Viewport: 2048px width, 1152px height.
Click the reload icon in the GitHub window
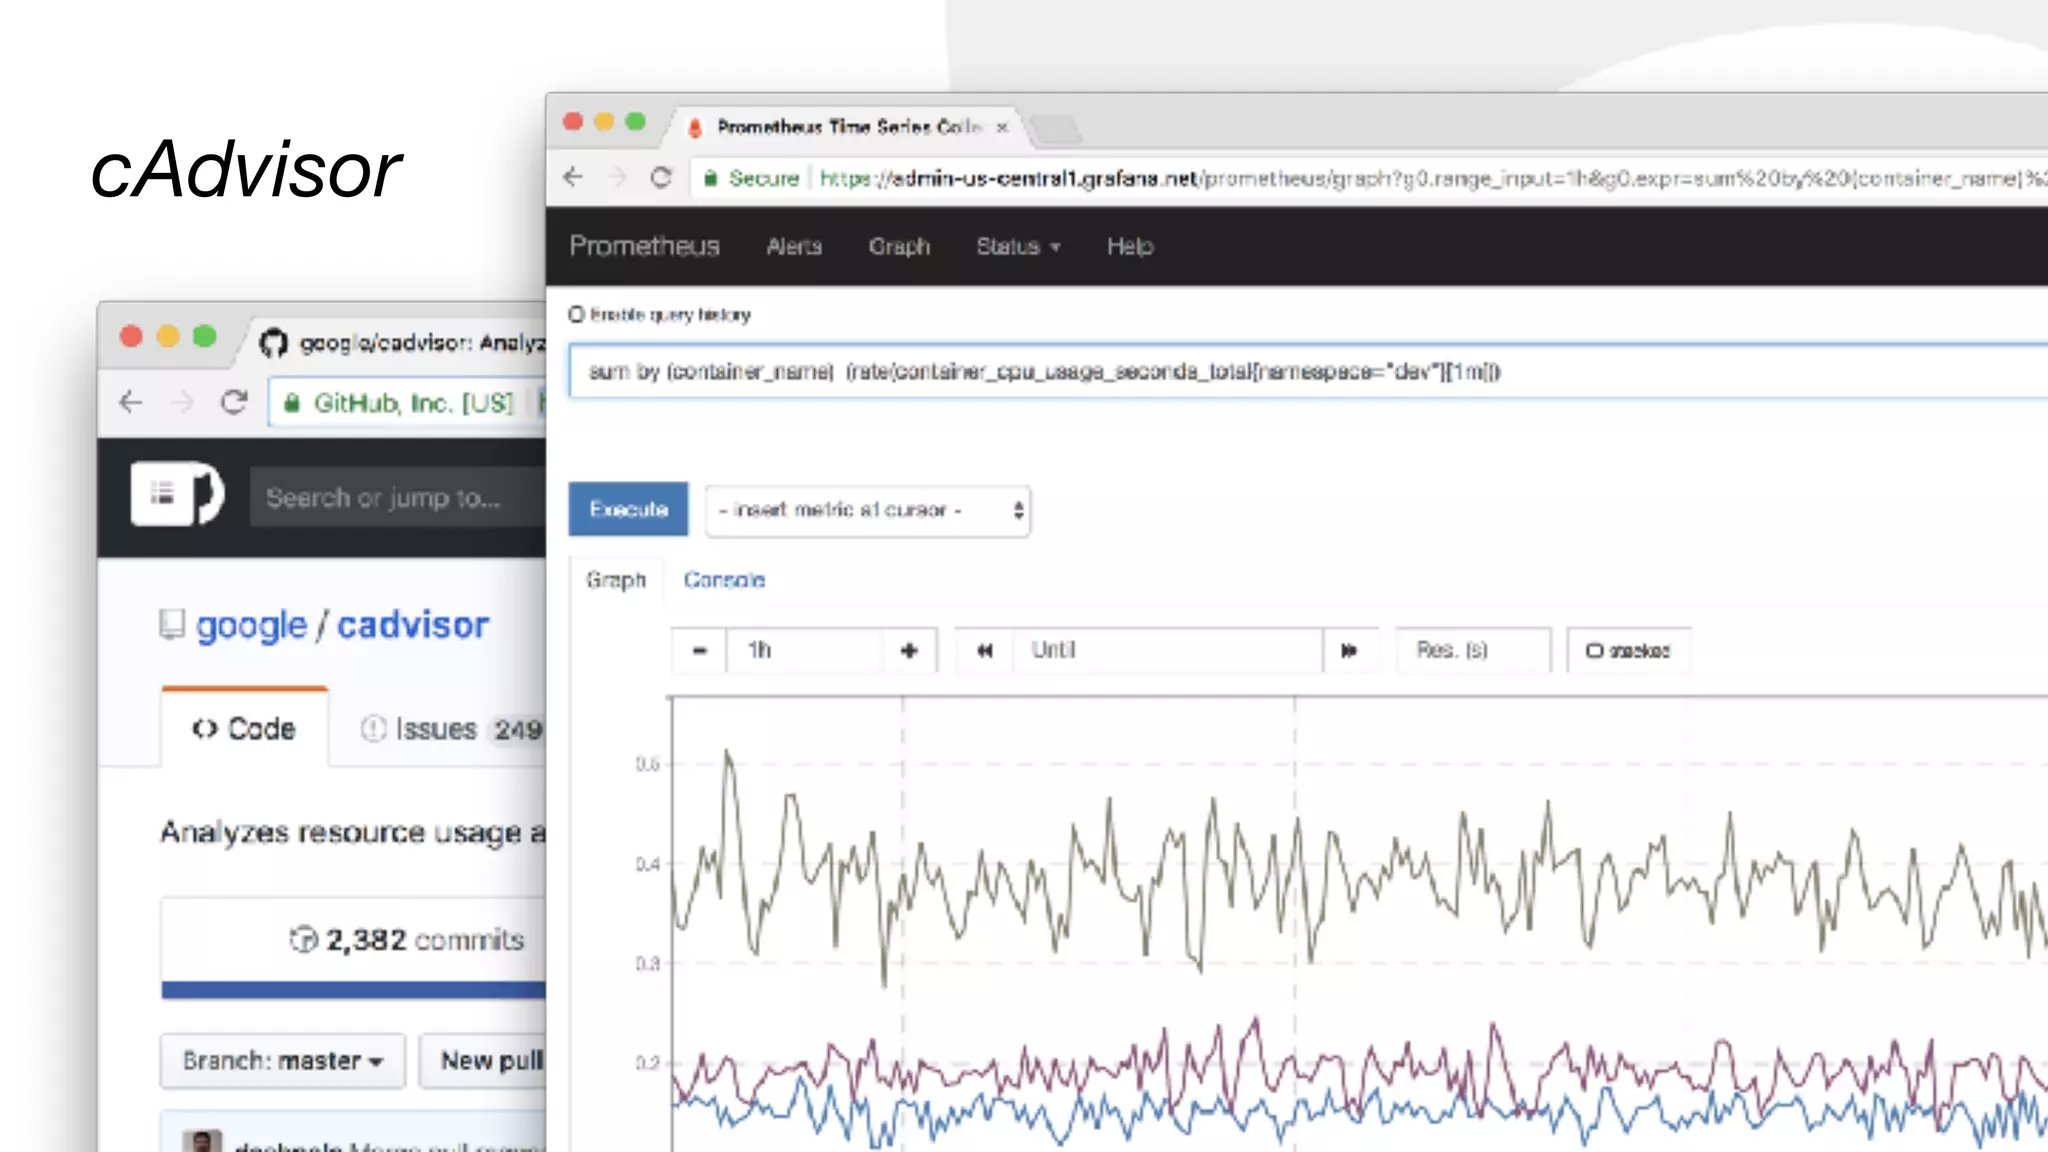(x=234, y=403)
